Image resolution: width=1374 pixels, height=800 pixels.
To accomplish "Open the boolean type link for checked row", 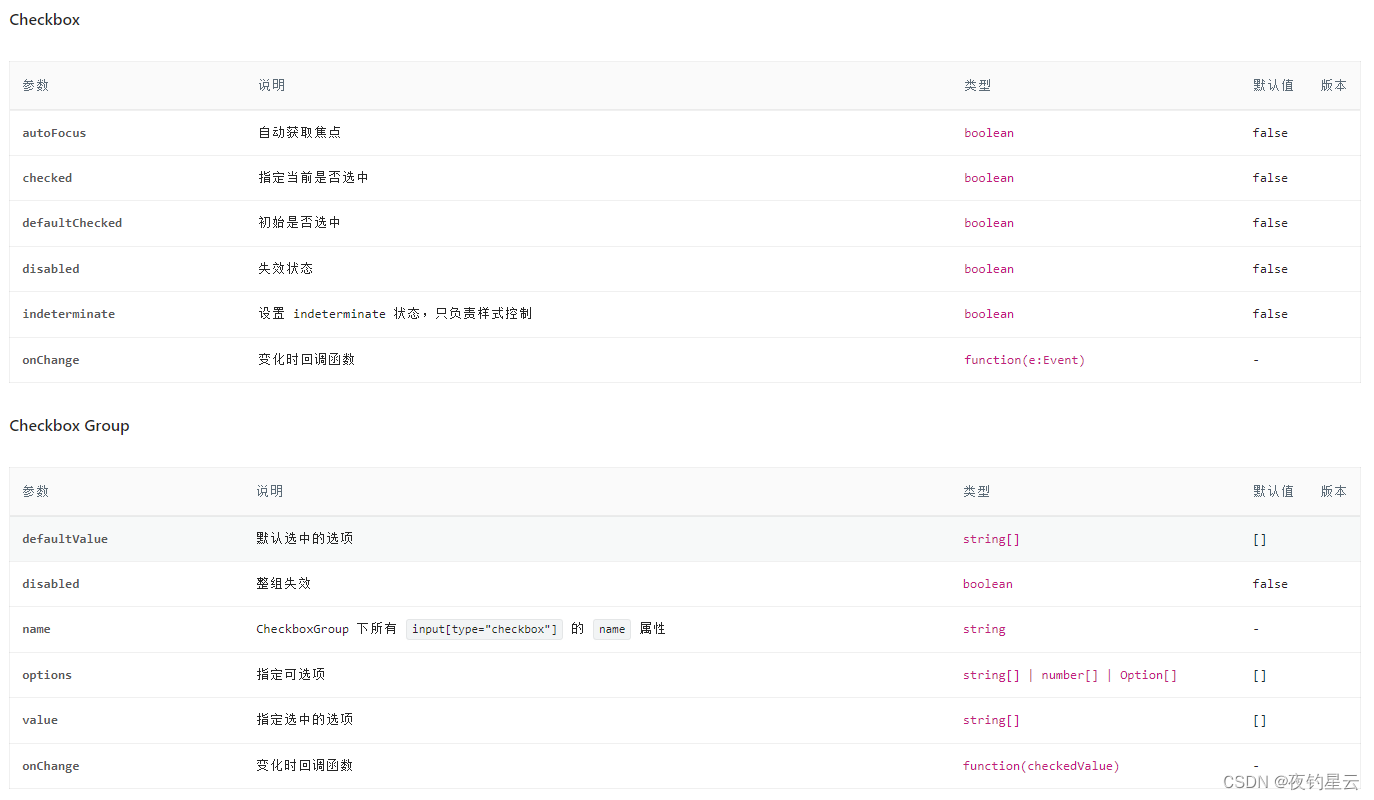I will (988, 177).
